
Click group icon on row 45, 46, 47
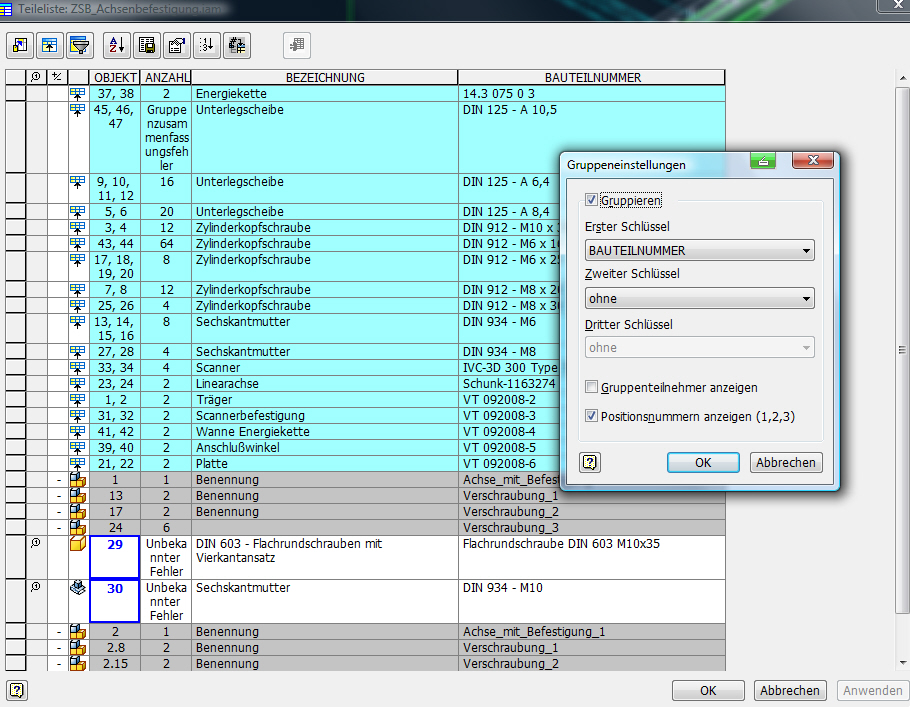click(x=77, y=110)
